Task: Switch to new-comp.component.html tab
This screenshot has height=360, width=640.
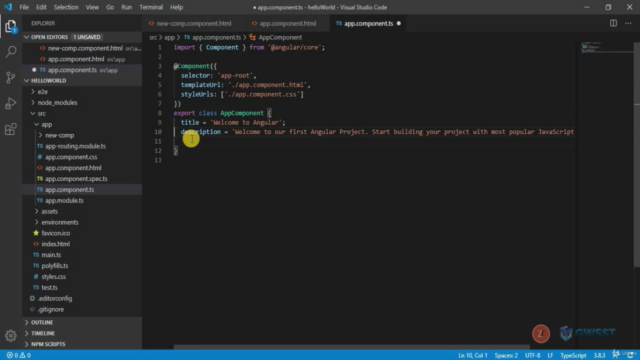Action: tap(193, 23)
